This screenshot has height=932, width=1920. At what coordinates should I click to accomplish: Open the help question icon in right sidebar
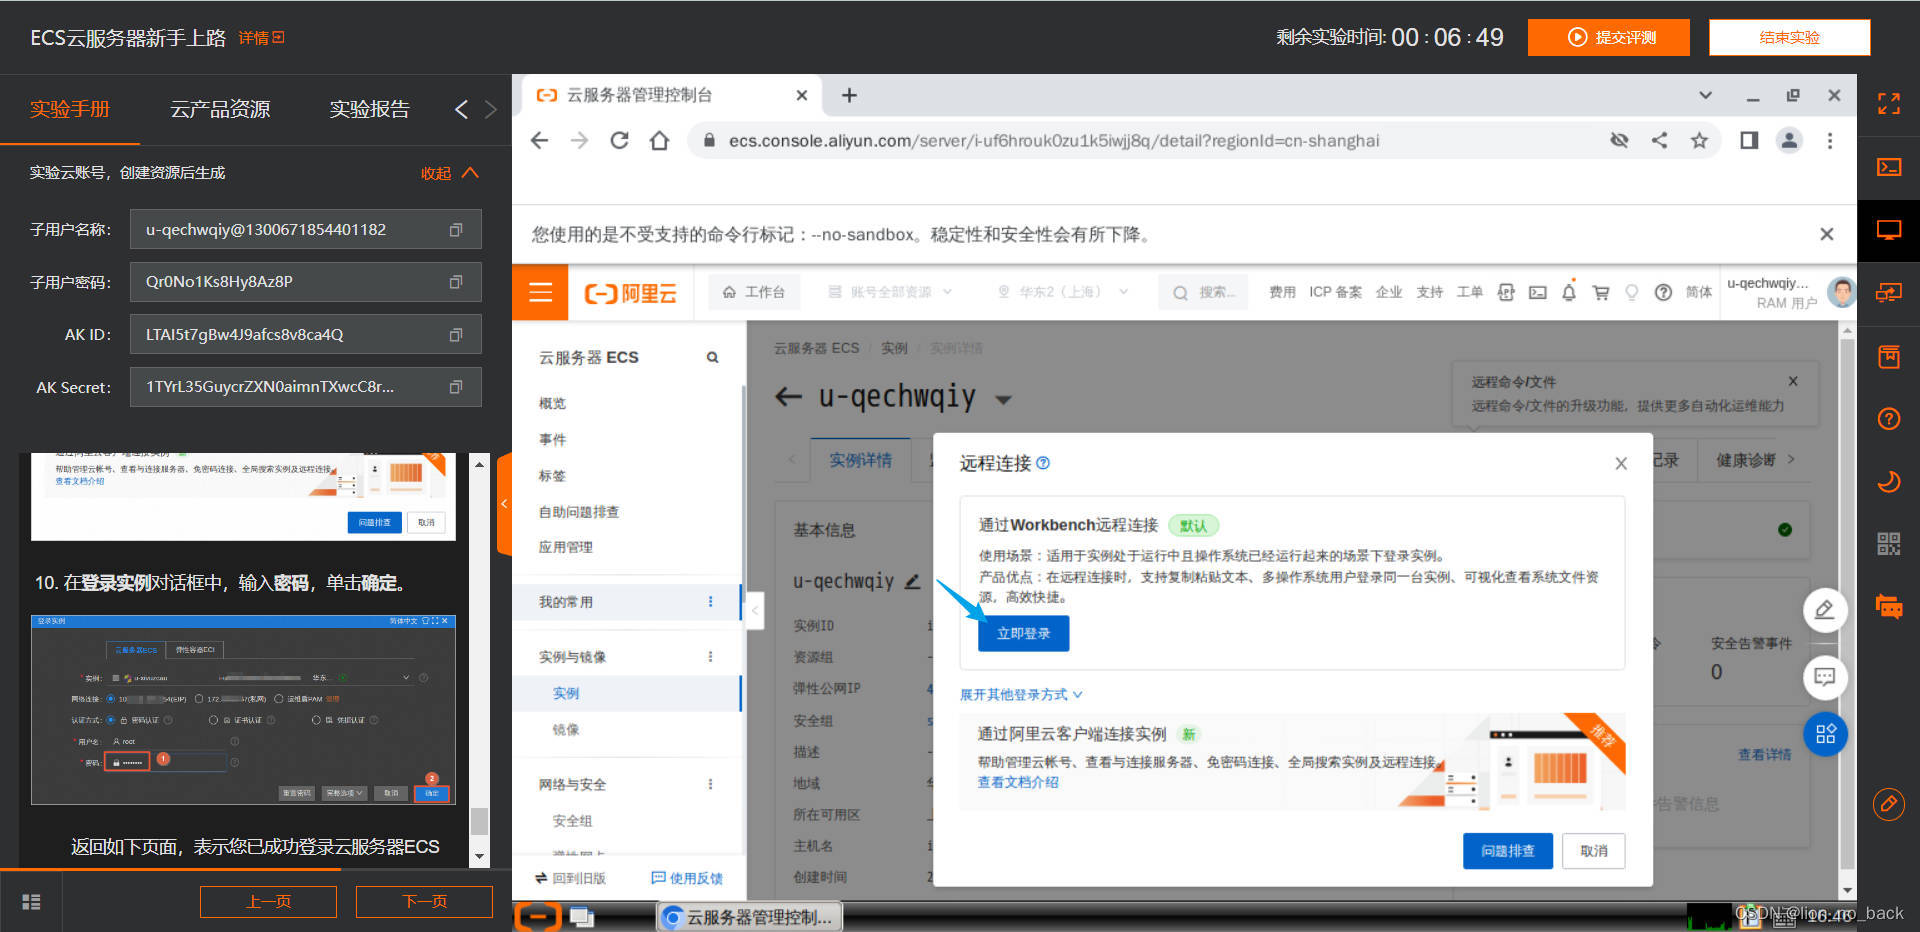coord(1888,419)
